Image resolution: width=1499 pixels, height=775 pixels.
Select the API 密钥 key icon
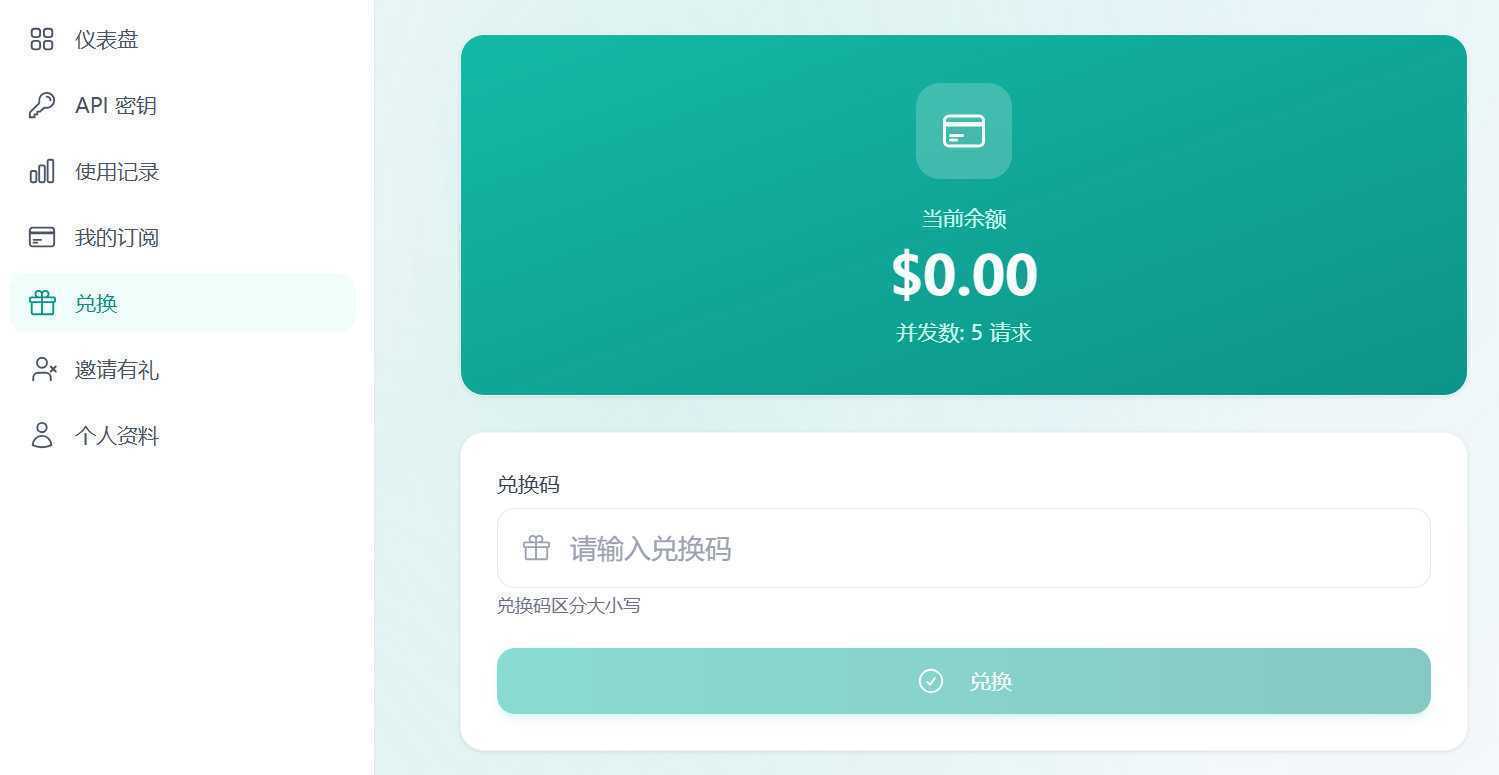pyautogui.click(x=42, y=105)
